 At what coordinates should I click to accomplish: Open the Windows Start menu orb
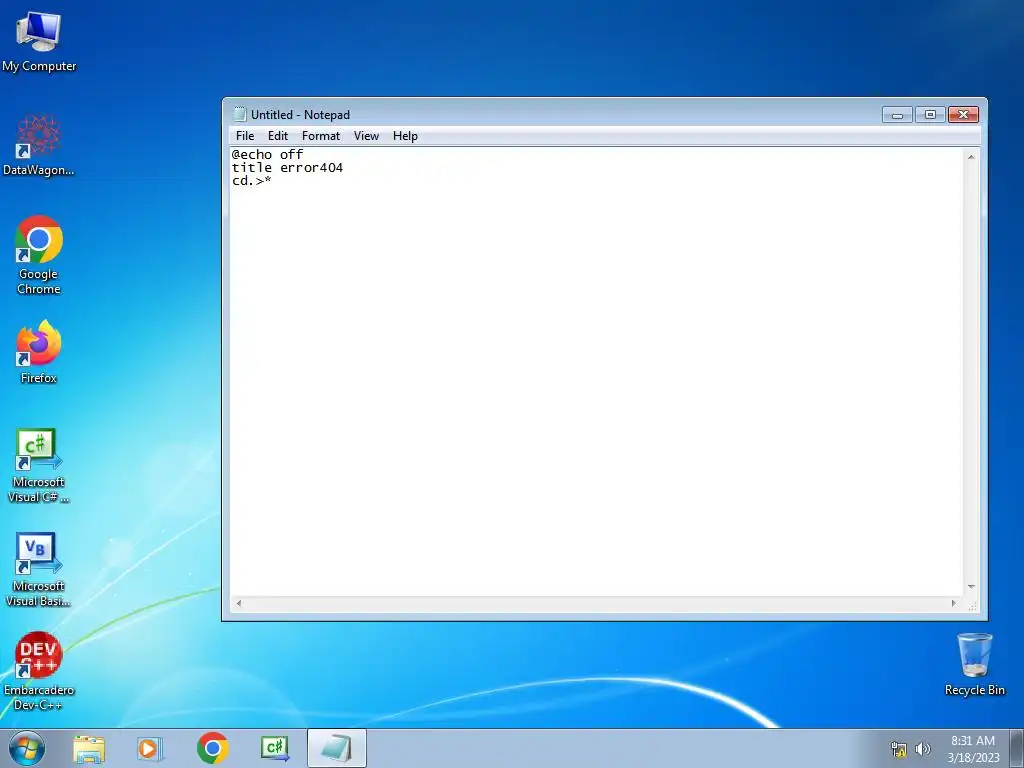click(x=27, y=748)
